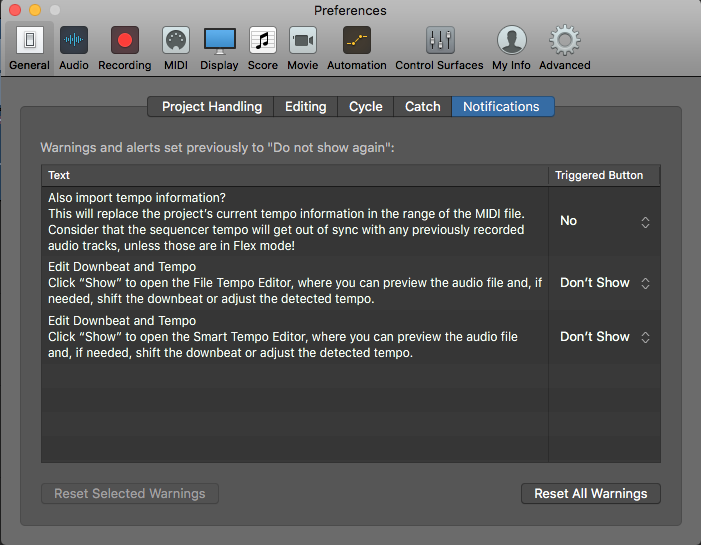Open Smart Tempo Editor 'Don't Show' dropdown
The height and width of the screenshot is (545, 701).
coord(605,337)
